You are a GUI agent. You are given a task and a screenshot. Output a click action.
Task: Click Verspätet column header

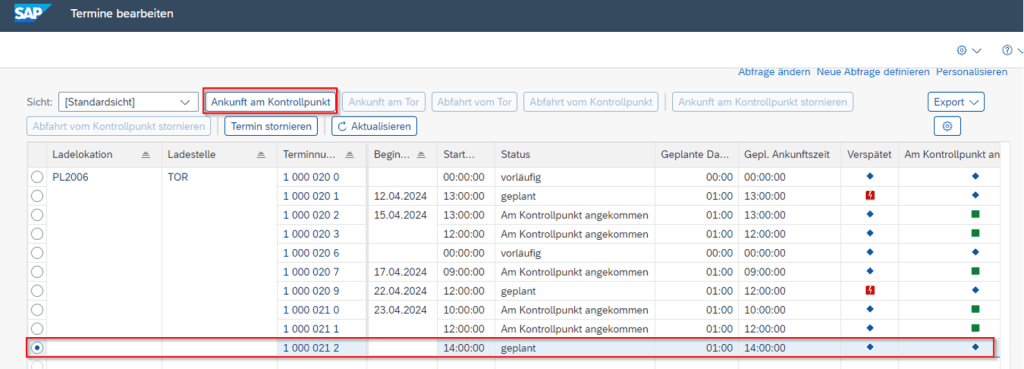point(869,155)
